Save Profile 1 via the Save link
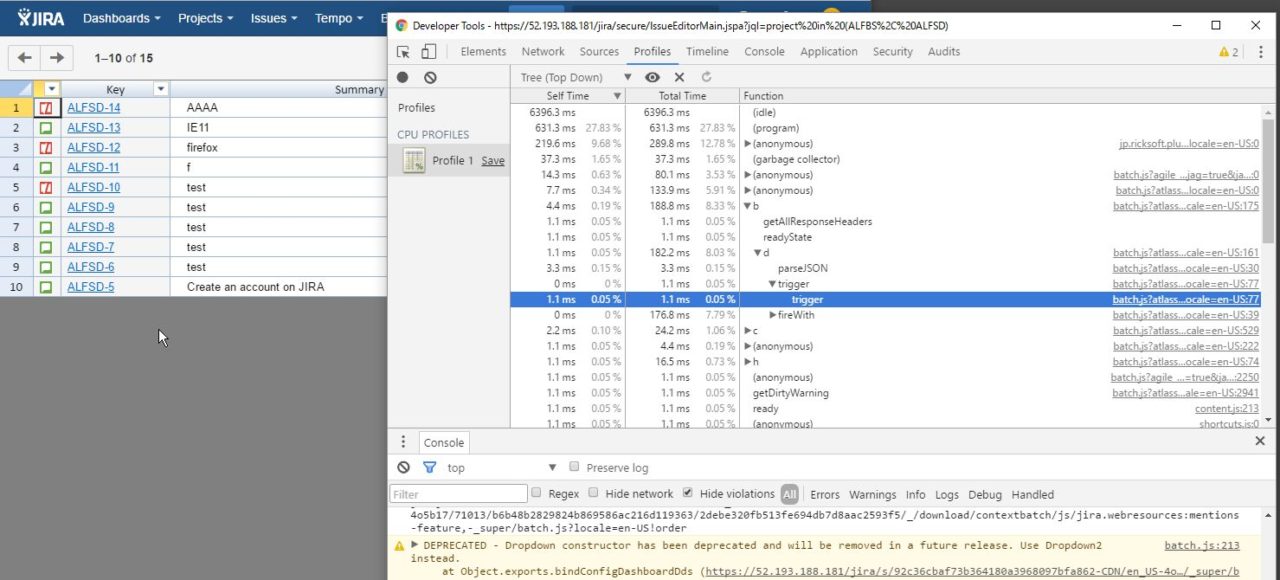This screenshot has width=1280, height=580. coord(493,161)
